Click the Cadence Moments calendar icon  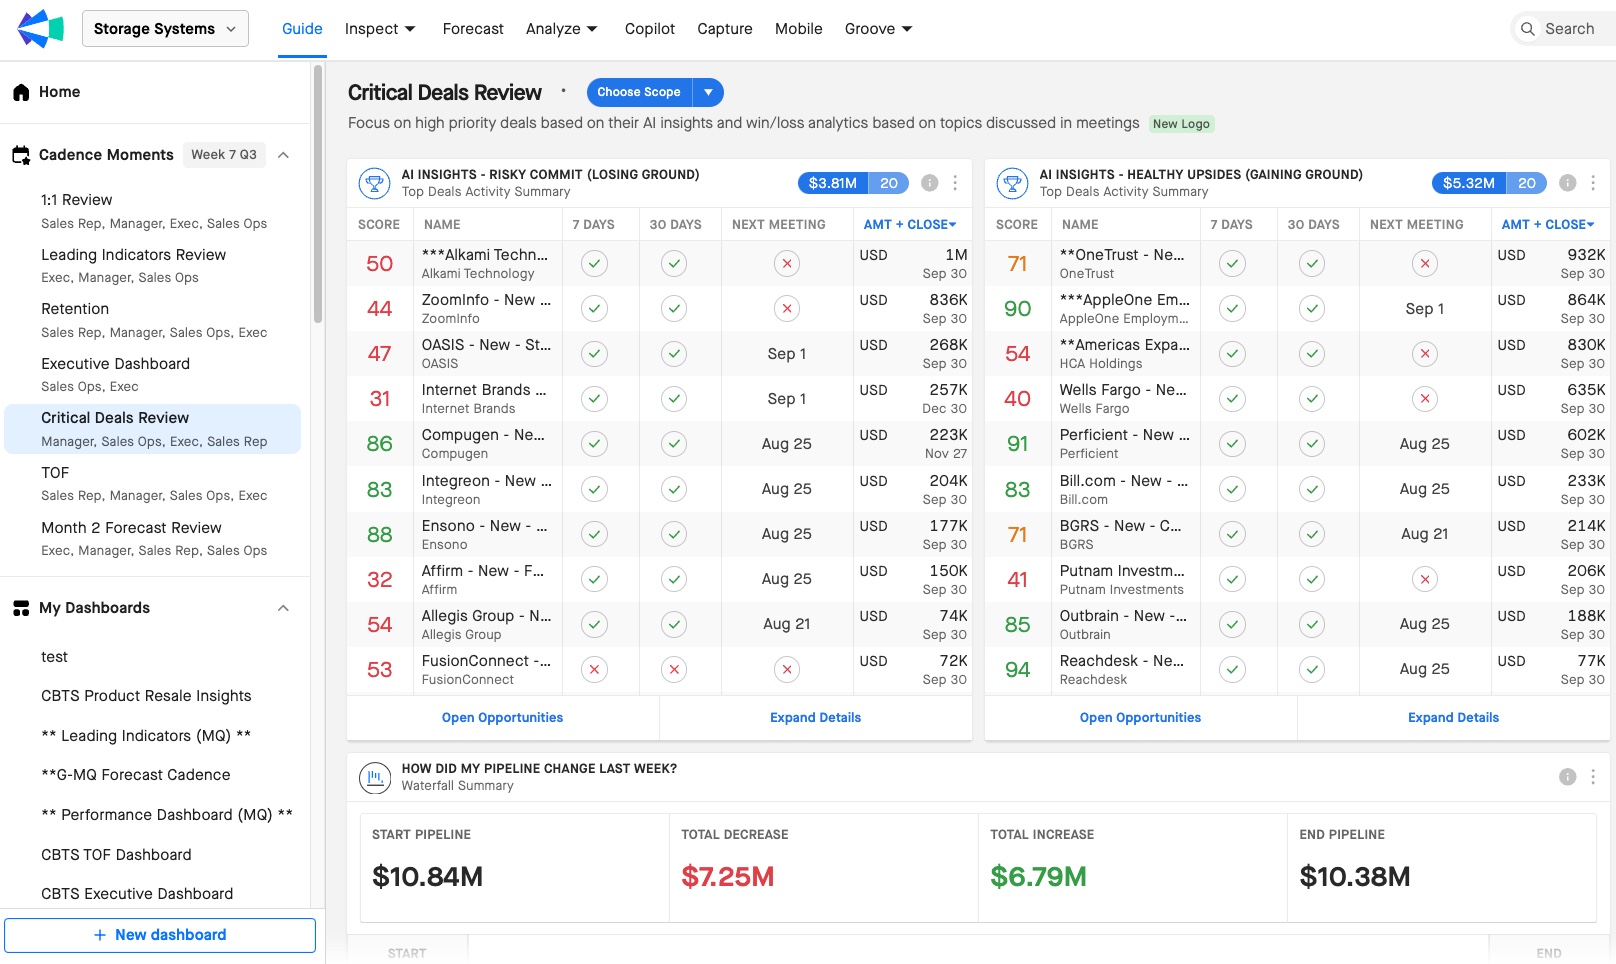coord(21,155)
